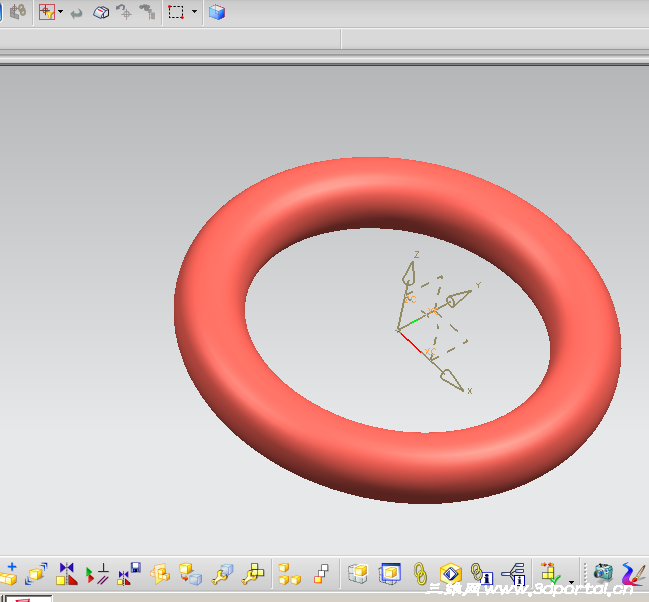Image resolution: width=649 pixels, height=602 pixels.
Task: Click the selection filter crosshair-funnel icon
Action: (x=47, y=12)
